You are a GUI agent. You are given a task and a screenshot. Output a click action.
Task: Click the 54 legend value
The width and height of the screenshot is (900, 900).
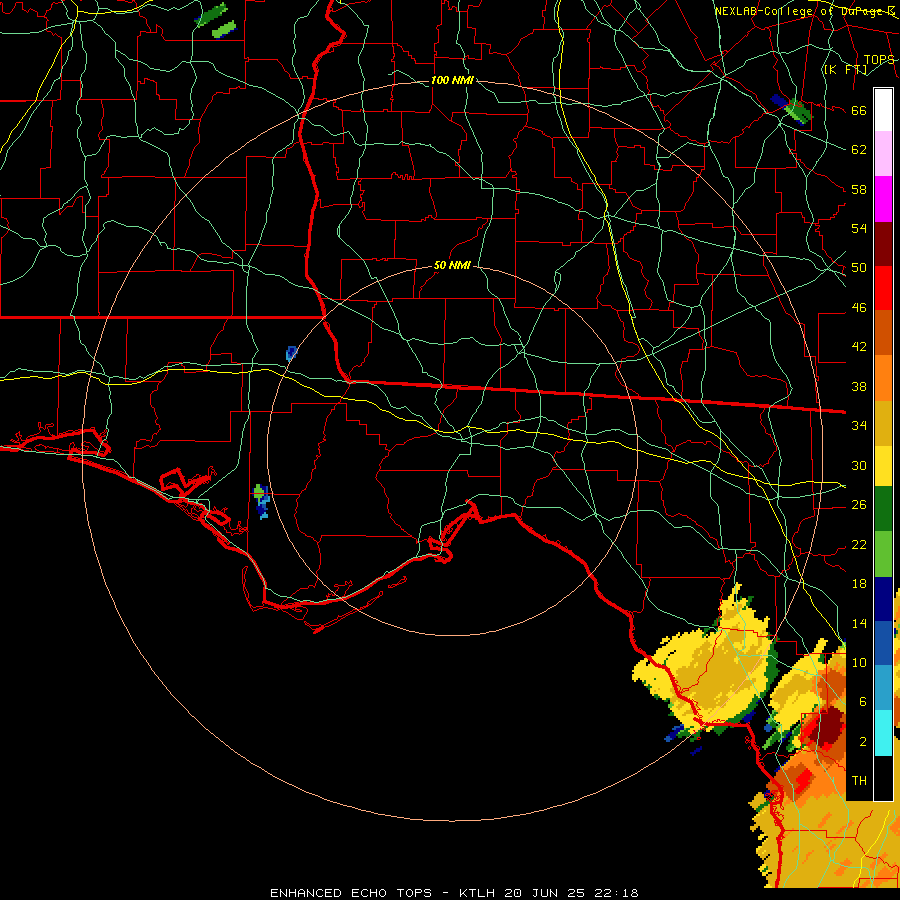[859, 228]
